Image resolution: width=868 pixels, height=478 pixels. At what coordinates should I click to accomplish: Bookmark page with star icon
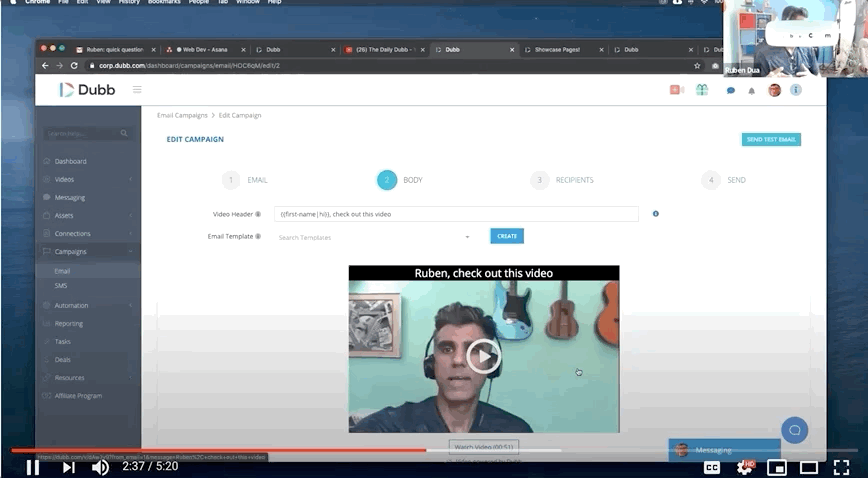697,65
